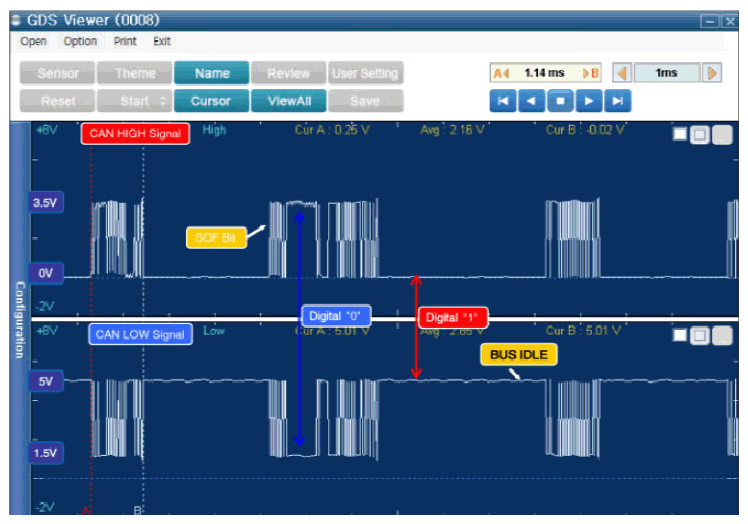The image size is (748, 524).
Task: Step waveform backward one frame
Action: tap(531, 101)
